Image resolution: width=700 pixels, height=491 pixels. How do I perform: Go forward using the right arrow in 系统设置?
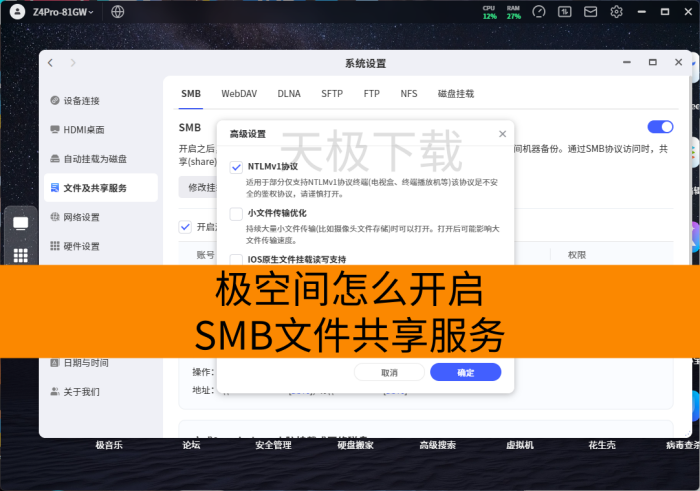[x=73, y=63]
